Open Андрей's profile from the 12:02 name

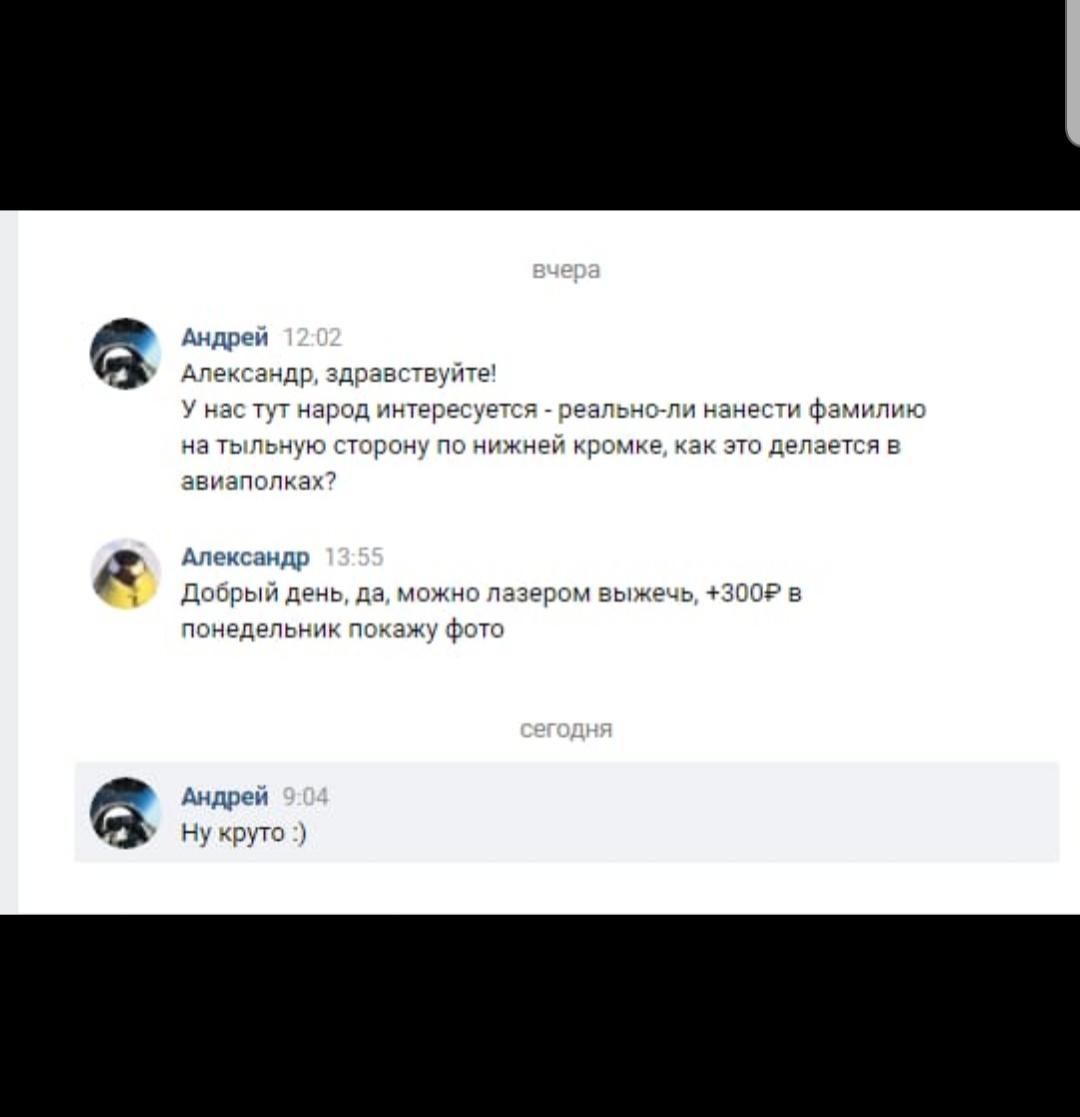(225, 337)
